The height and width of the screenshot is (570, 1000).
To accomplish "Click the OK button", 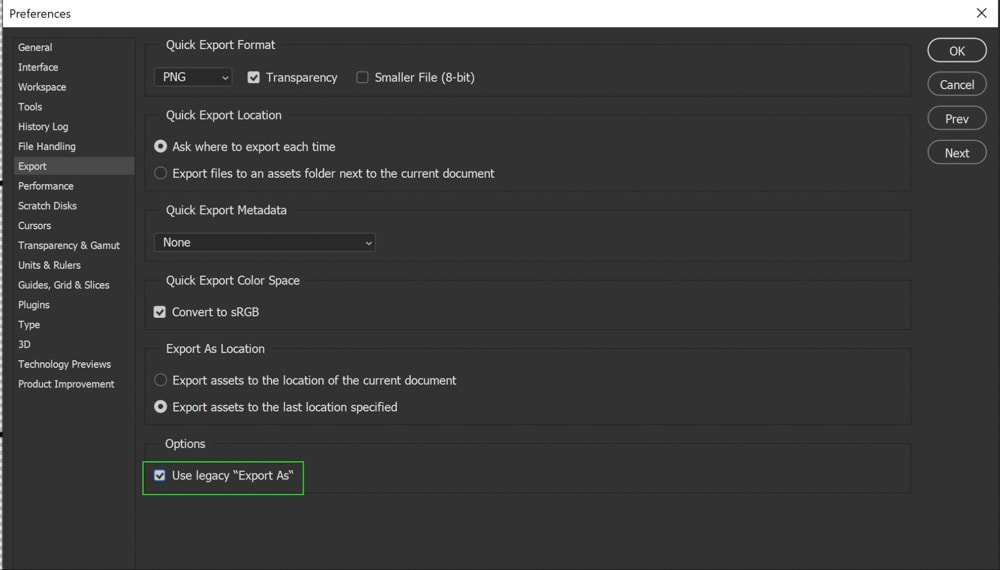I will pyautogui.click(x=957, y=51).
